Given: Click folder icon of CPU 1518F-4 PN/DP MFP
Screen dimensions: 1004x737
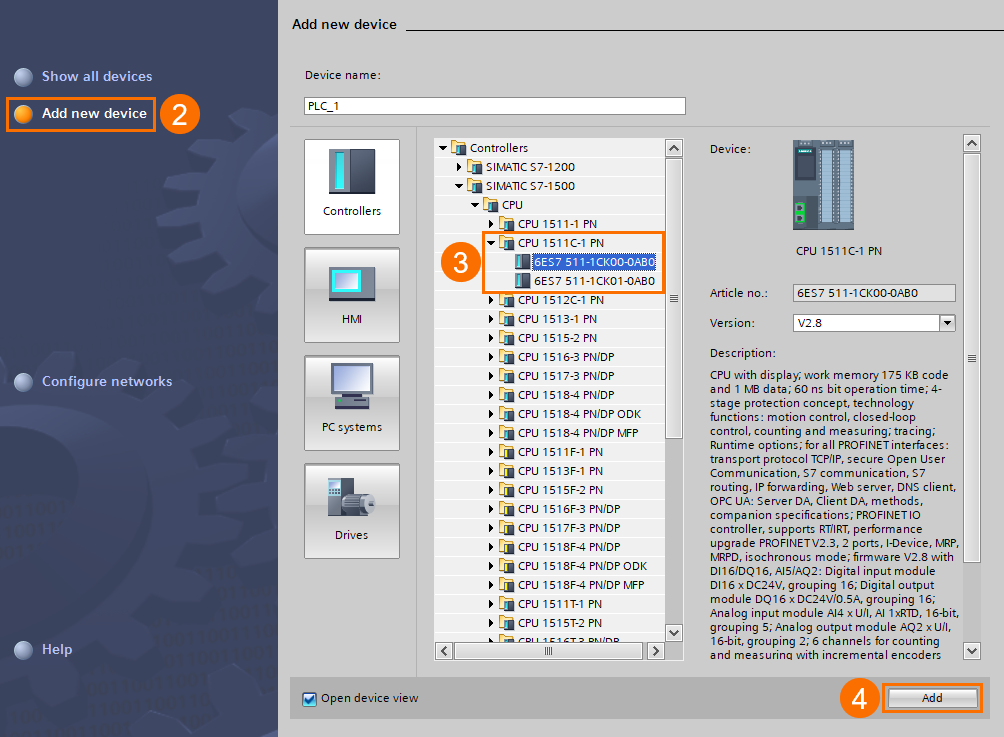Looking at the screenshot, I should (x=506, y=585).
